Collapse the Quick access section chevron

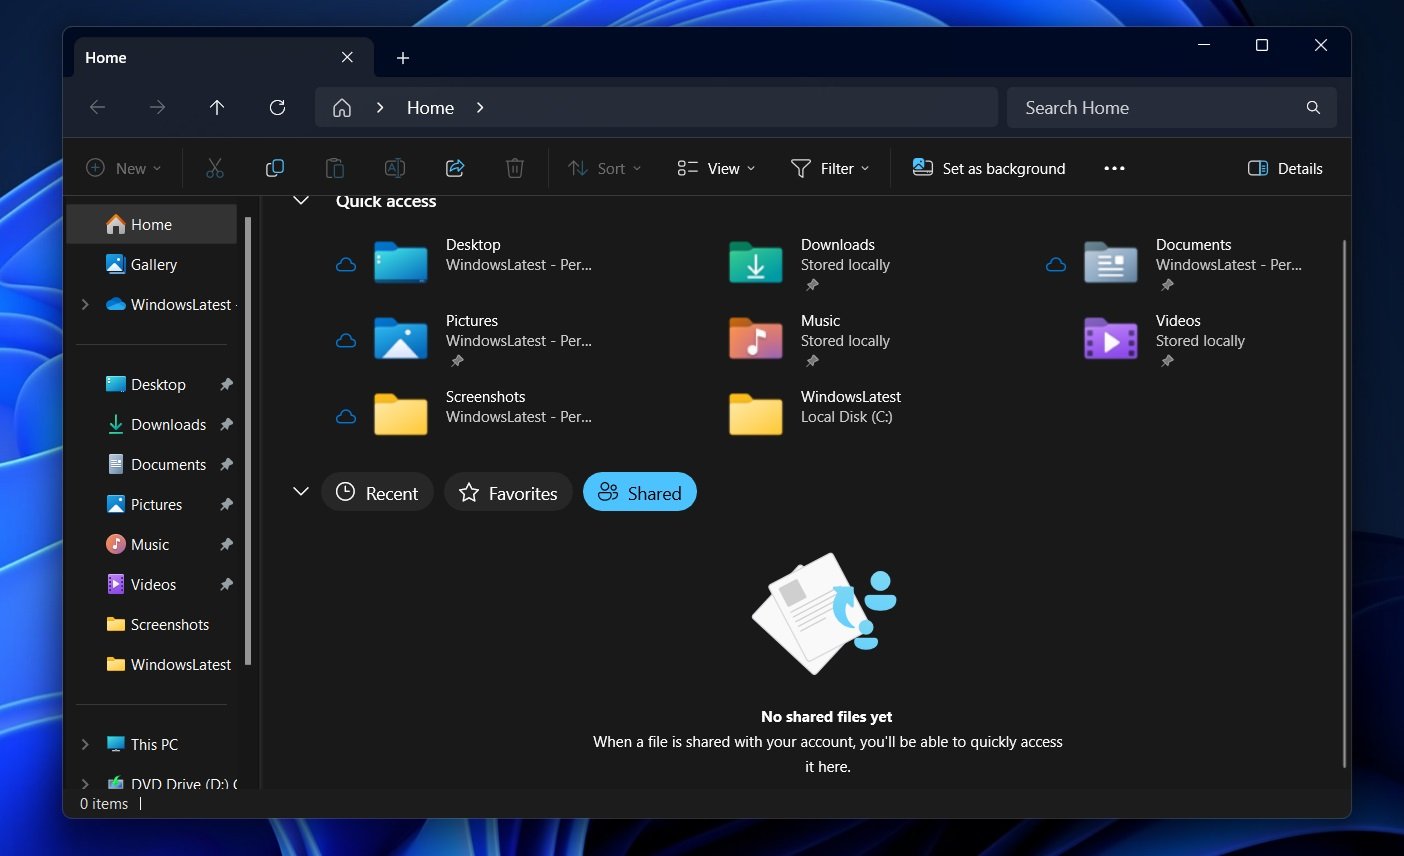point(301,200)
